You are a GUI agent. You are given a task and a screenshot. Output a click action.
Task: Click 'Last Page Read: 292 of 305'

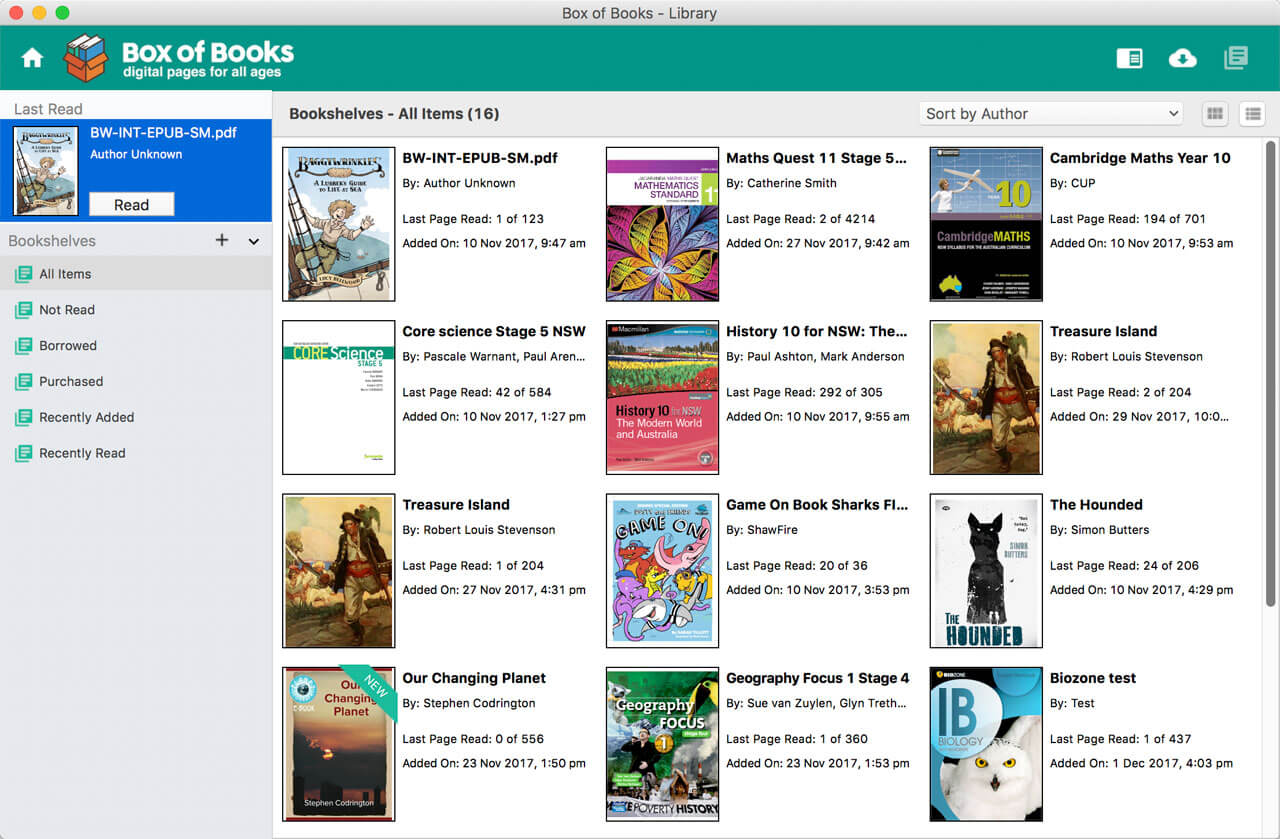pyautogui.click(x=804, y=392)
